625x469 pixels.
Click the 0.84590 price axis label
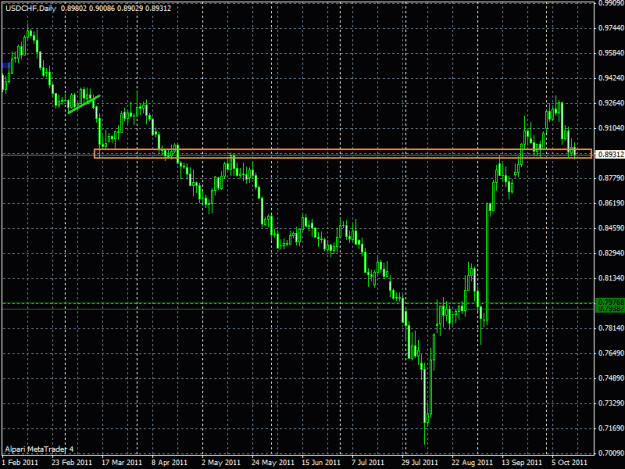611,228
